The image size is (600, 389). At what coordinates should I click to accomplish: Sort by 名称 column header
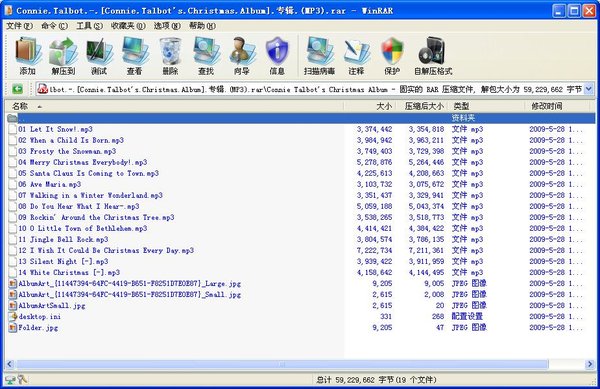tap(174, 106)
